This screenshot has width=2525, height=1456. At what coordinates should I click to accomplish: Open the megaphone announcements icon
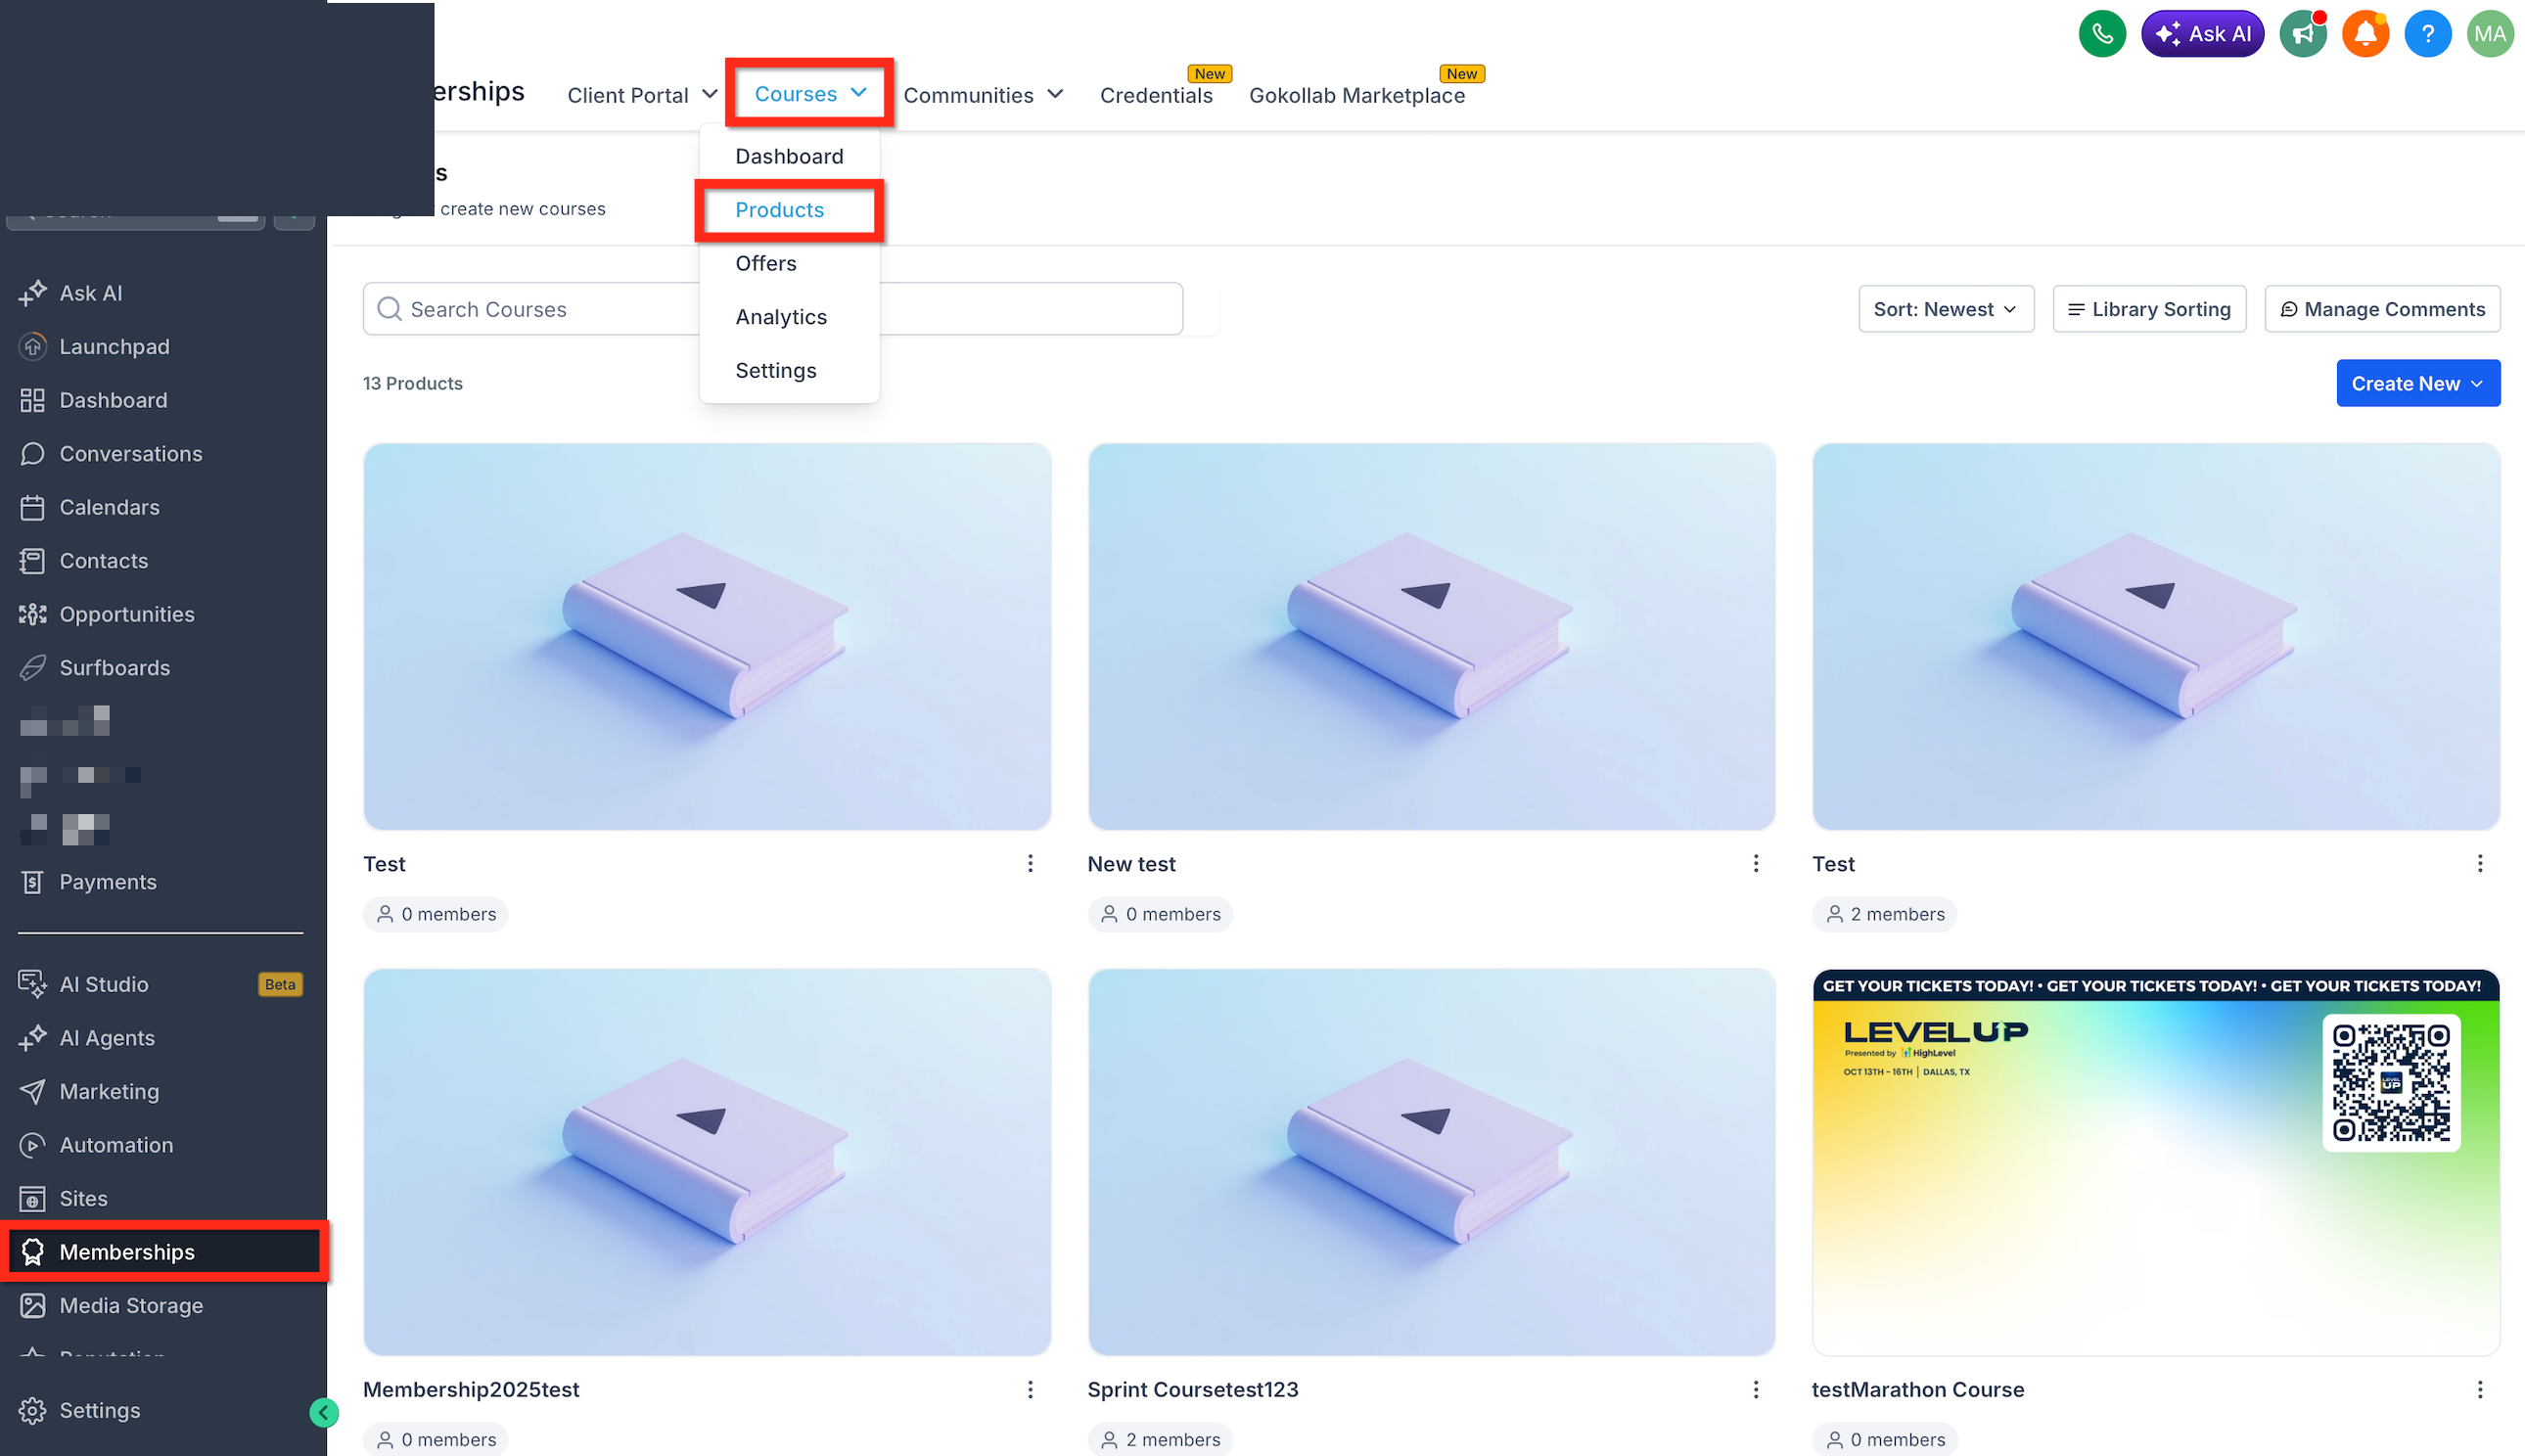tap(2302, 34)
